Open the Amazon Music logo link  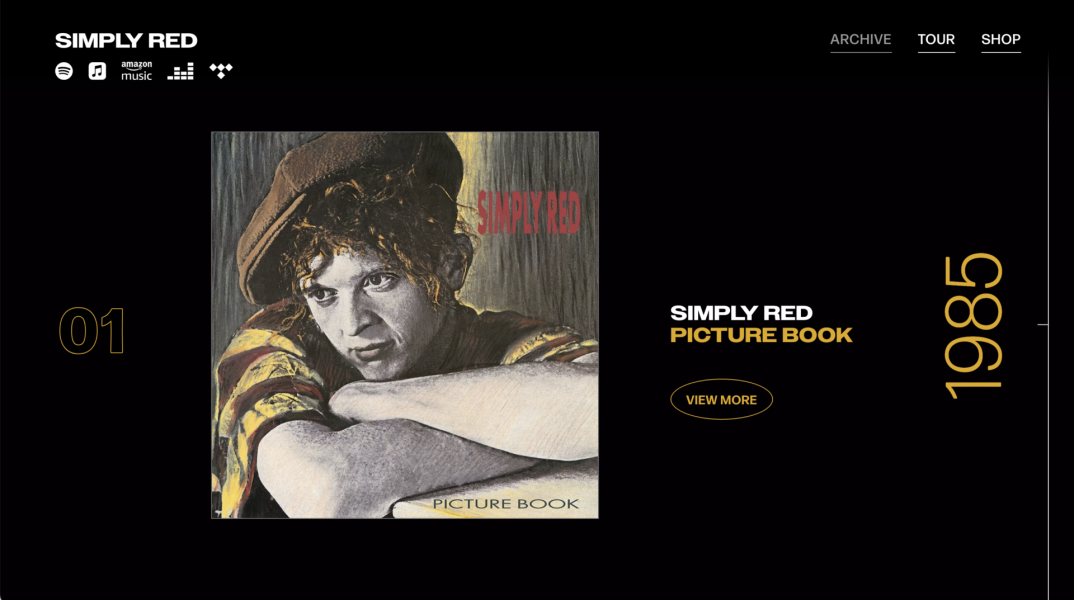click(136, 71)
